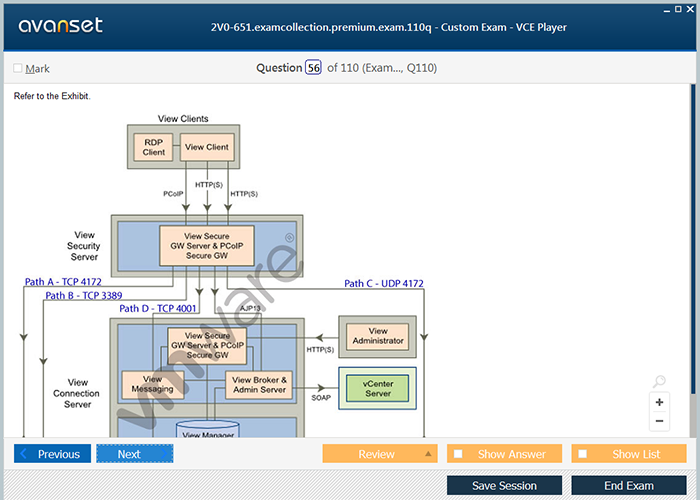Click the avanset logo
Image resolution: width=700 pixels, height=500 pixels.
[x=60, y=25]
